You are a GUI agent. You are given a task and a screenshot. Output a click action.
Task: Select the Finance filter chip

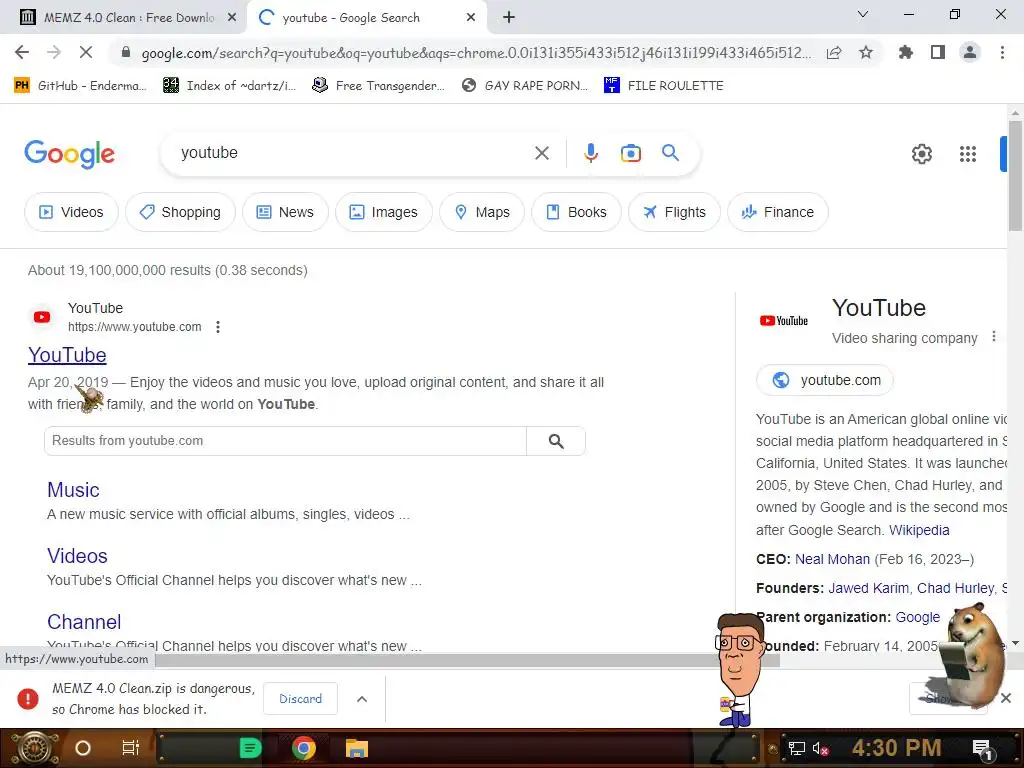778,212
